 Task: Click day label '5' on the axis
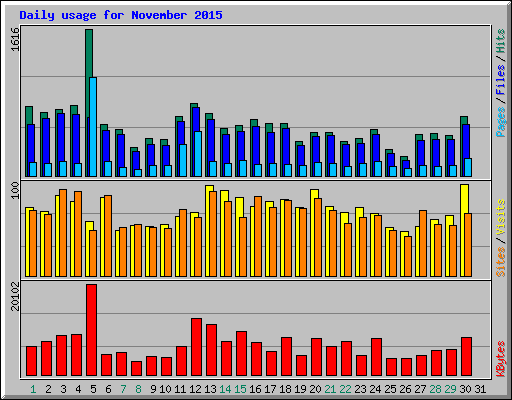[93, 389]
